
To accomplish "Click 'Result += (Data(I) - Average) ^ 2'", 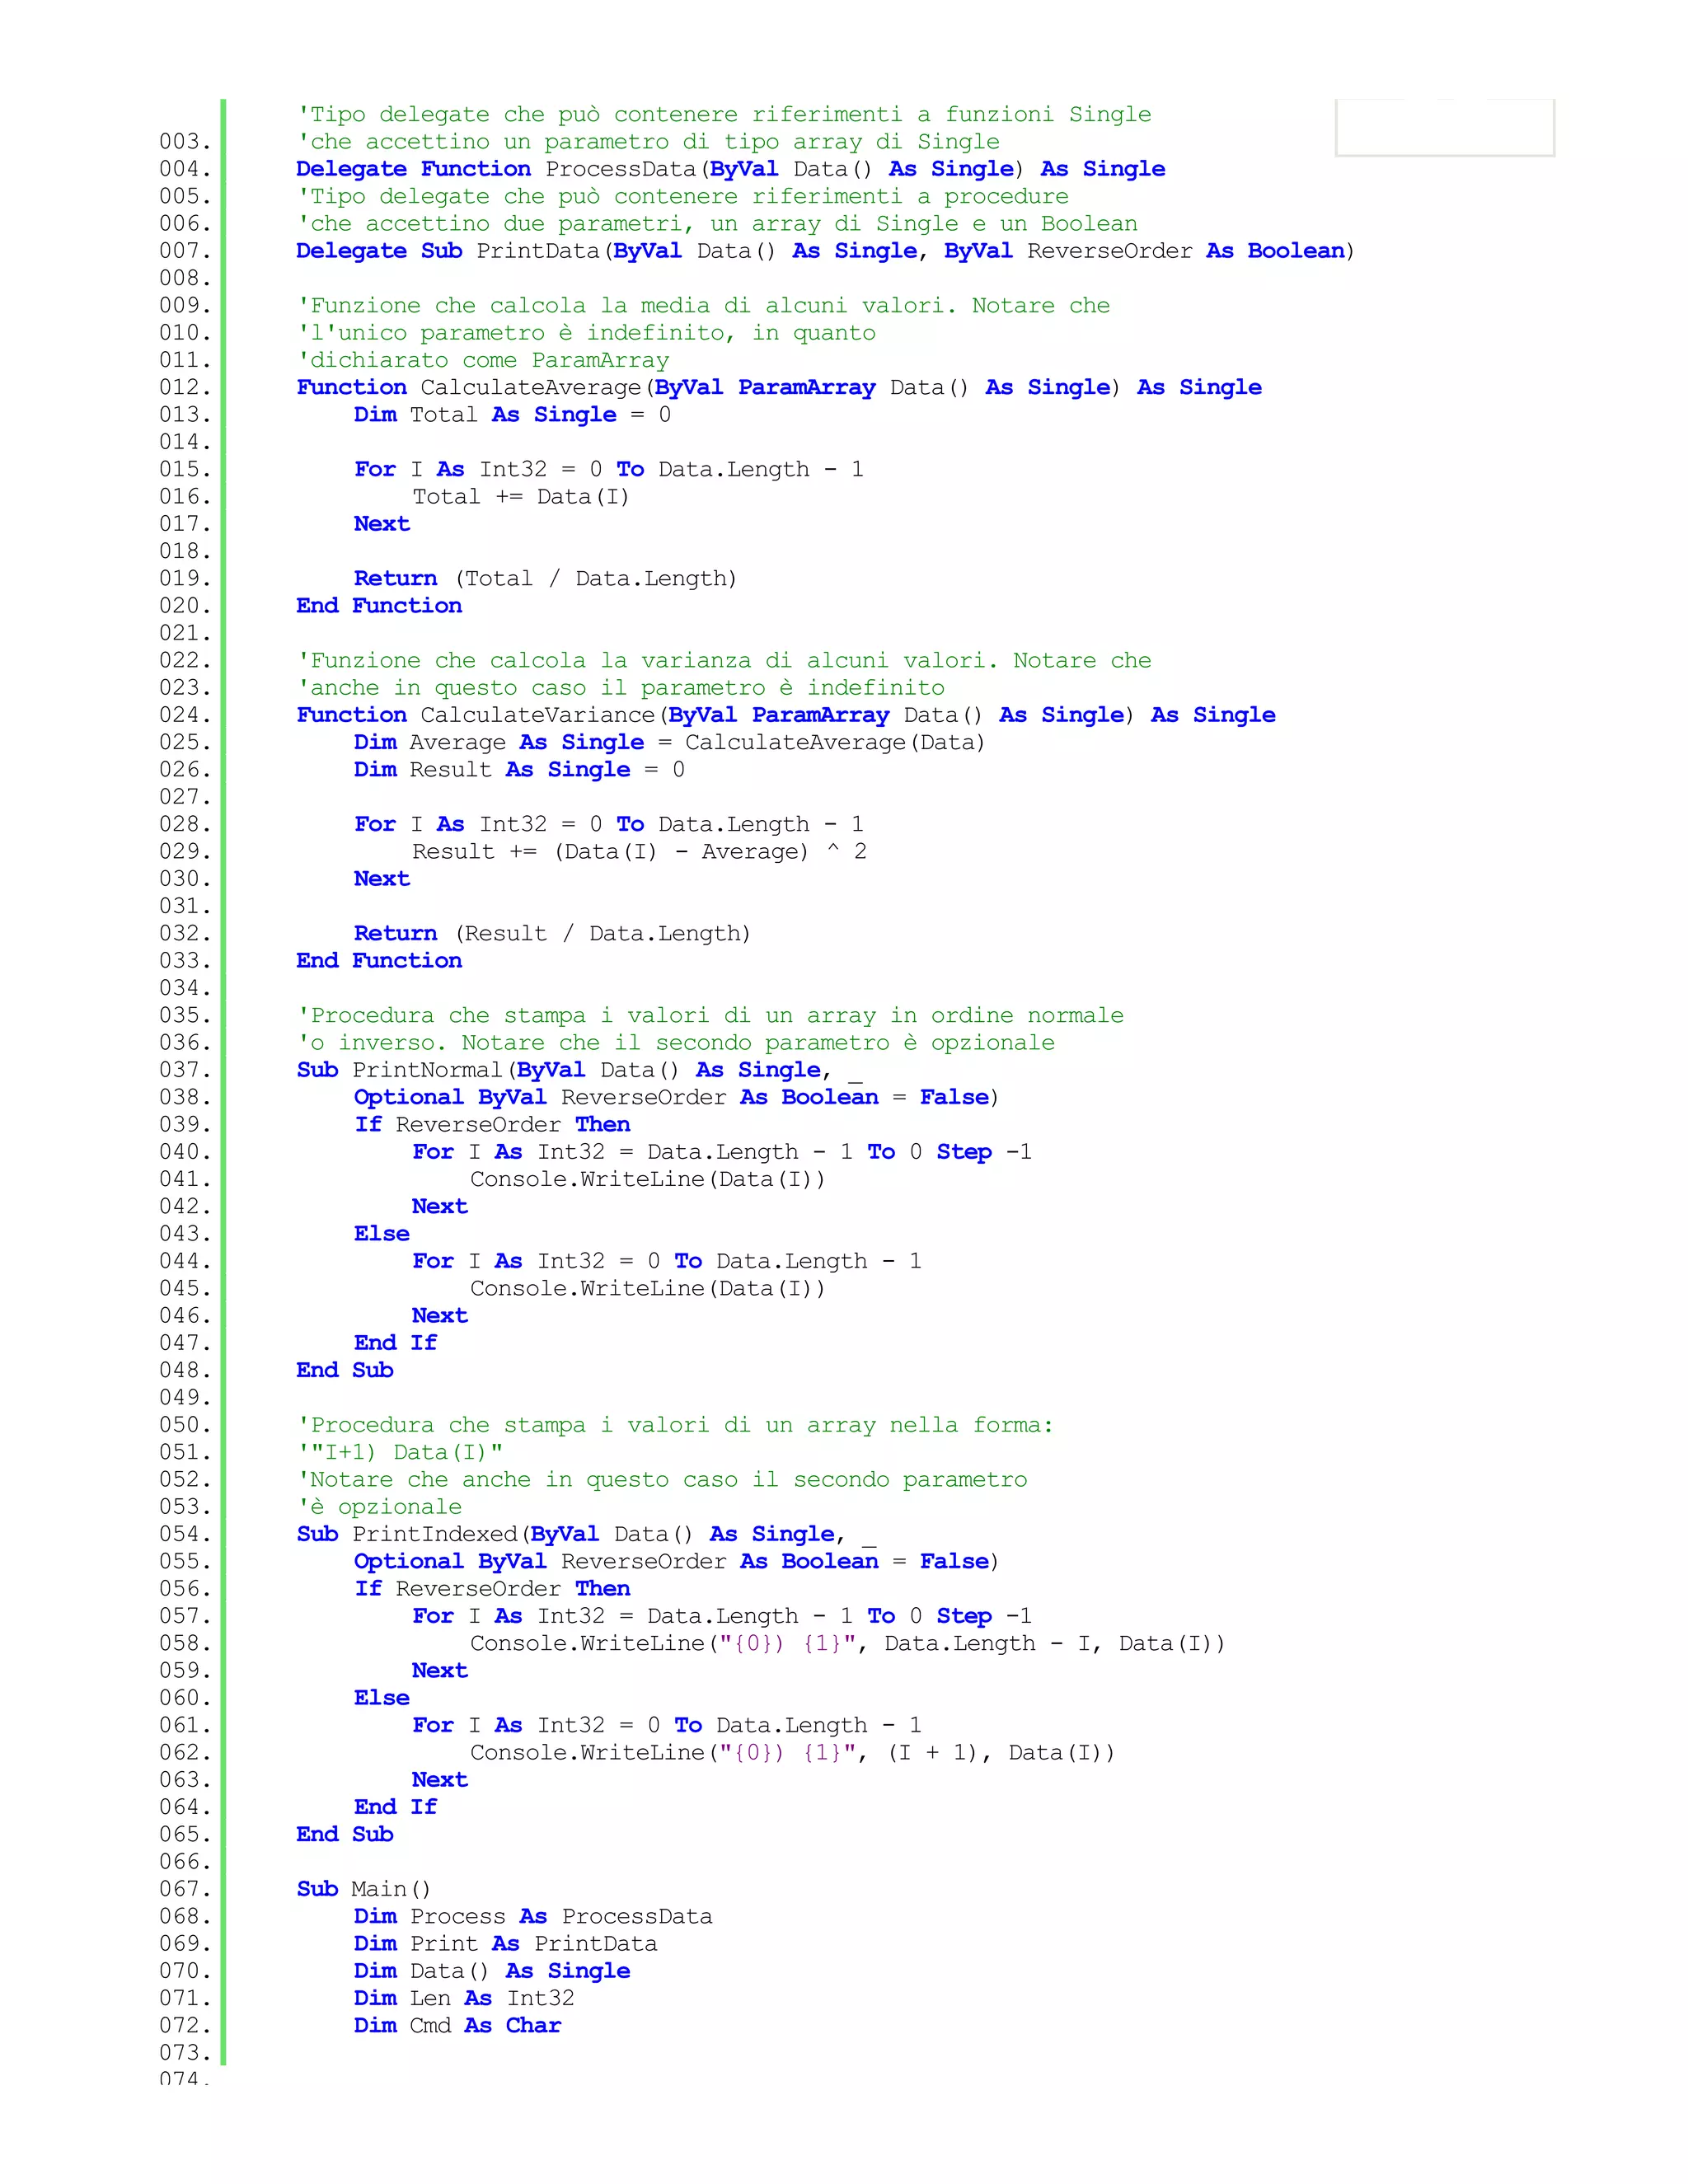I will tap(639, 852).
